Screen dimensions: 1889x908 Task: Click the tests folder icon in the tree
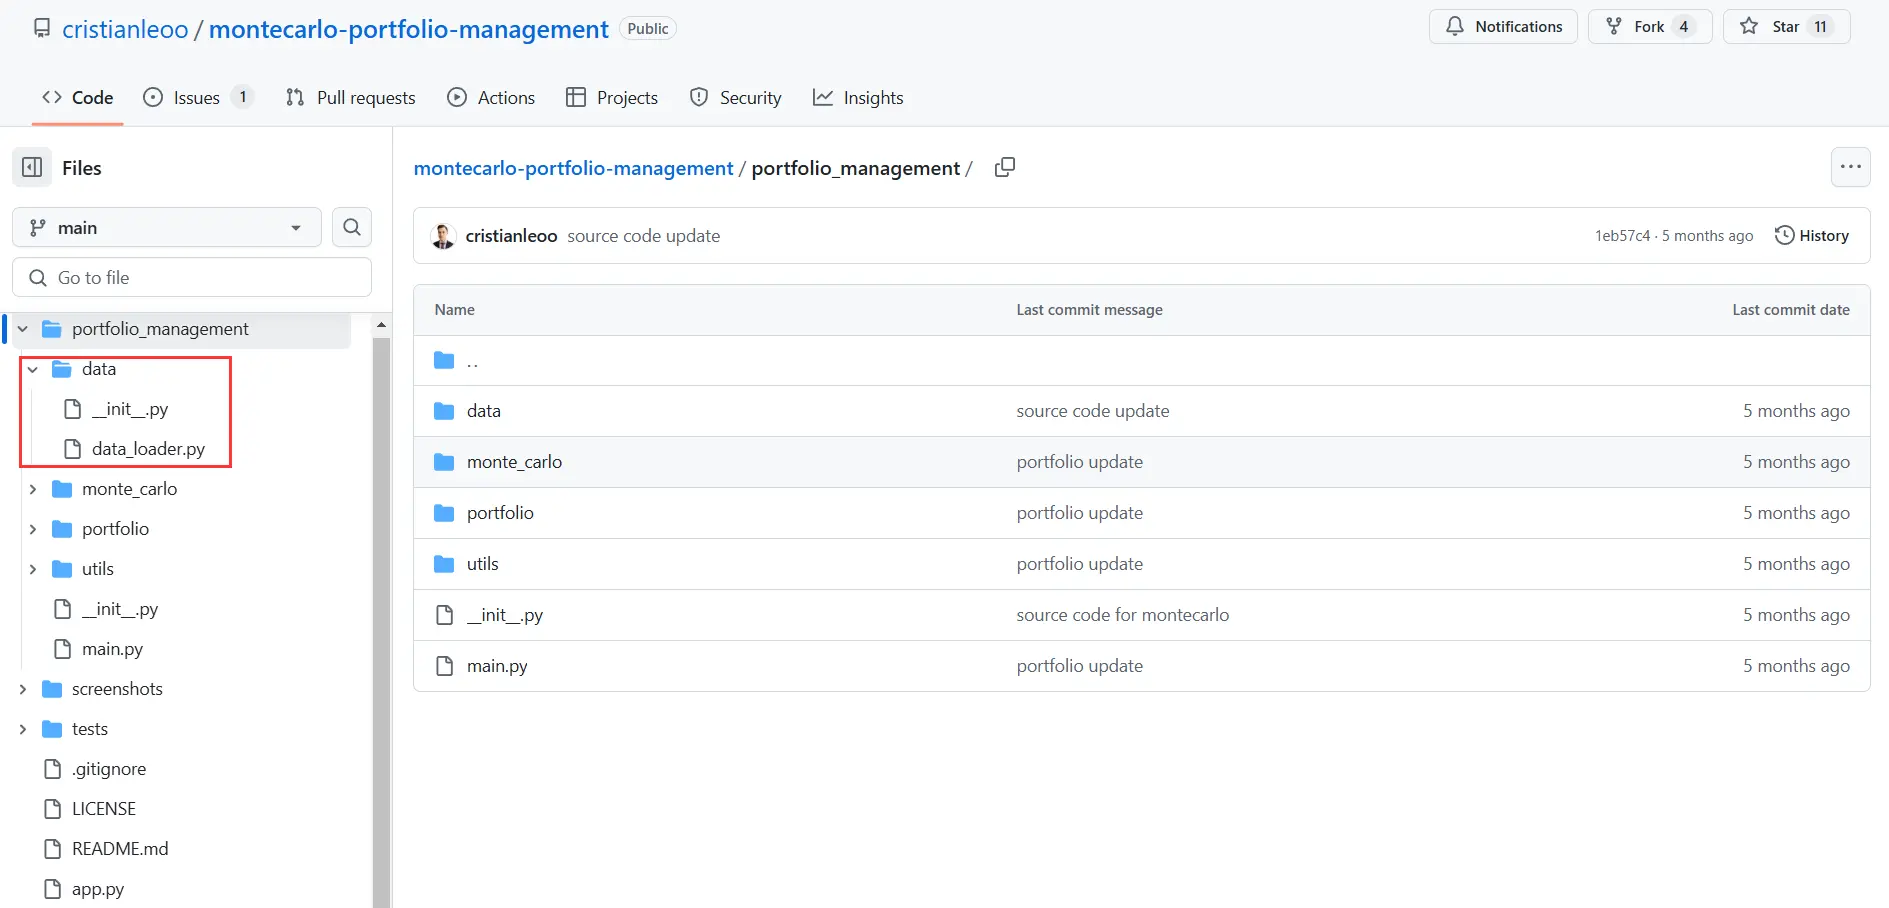tap(52, 729)
